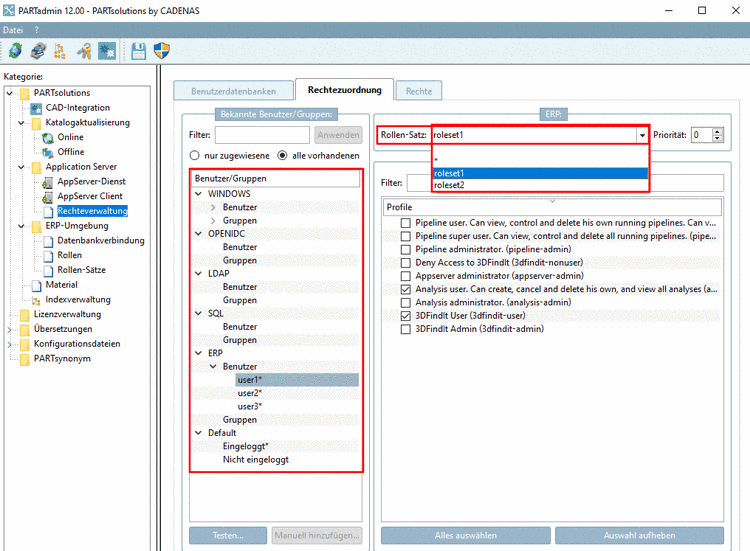Click the Offline update icon in the tree
The height and width of the screenshot is (551, 750).
click(x=48, y=153)
